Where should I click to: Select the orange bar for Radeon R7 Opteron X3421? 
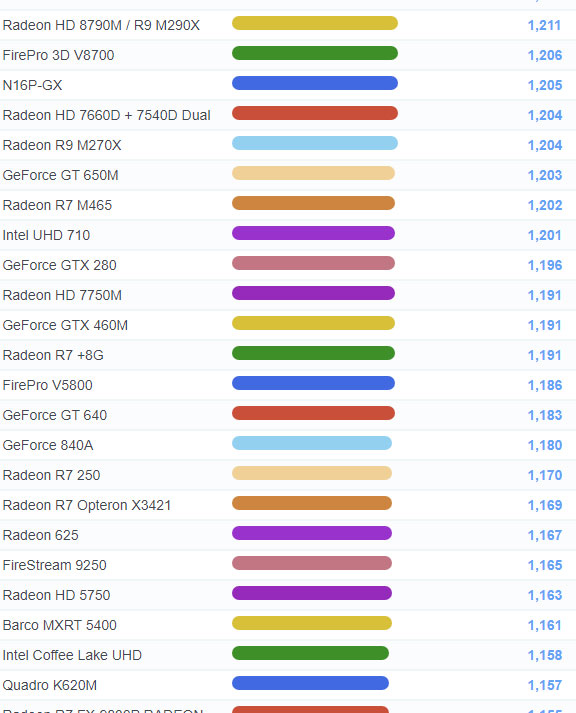click(x=312, y=503)
